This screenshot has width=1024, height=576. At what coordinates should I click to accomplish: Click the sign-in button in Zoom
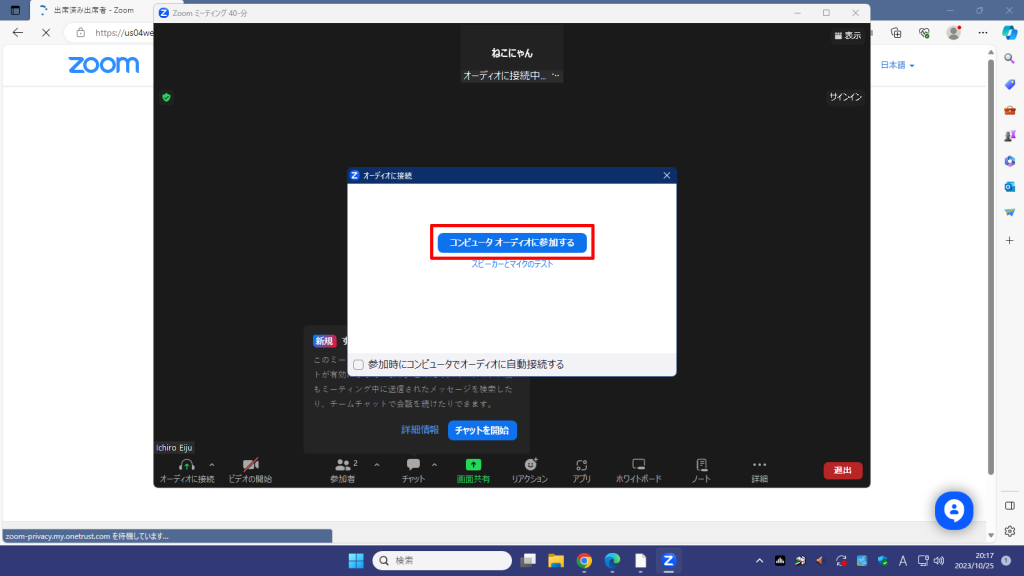click(846, 97)
